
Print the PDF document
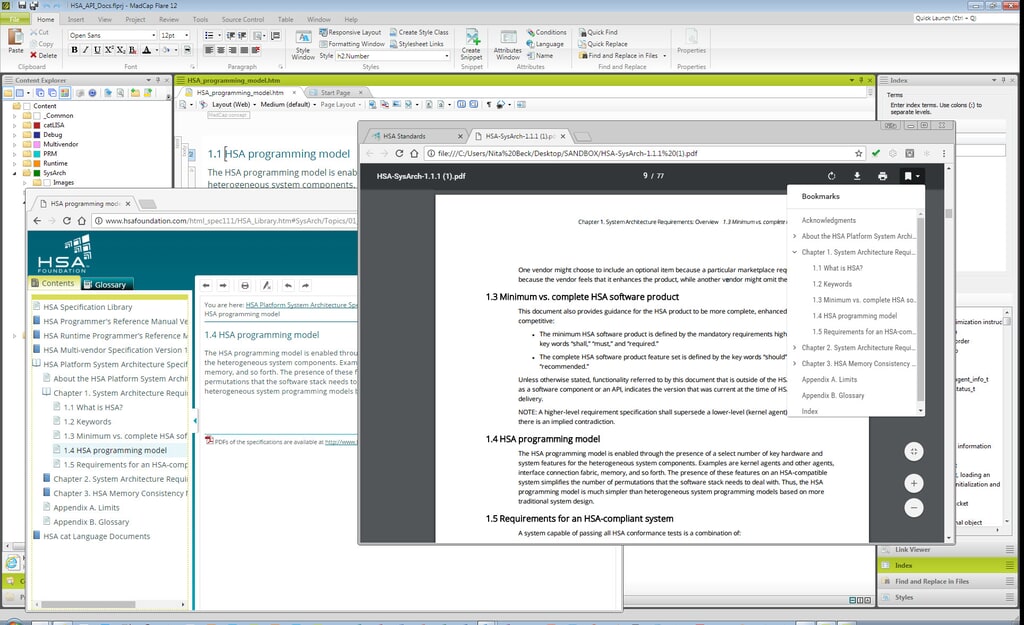click(882, 176)
